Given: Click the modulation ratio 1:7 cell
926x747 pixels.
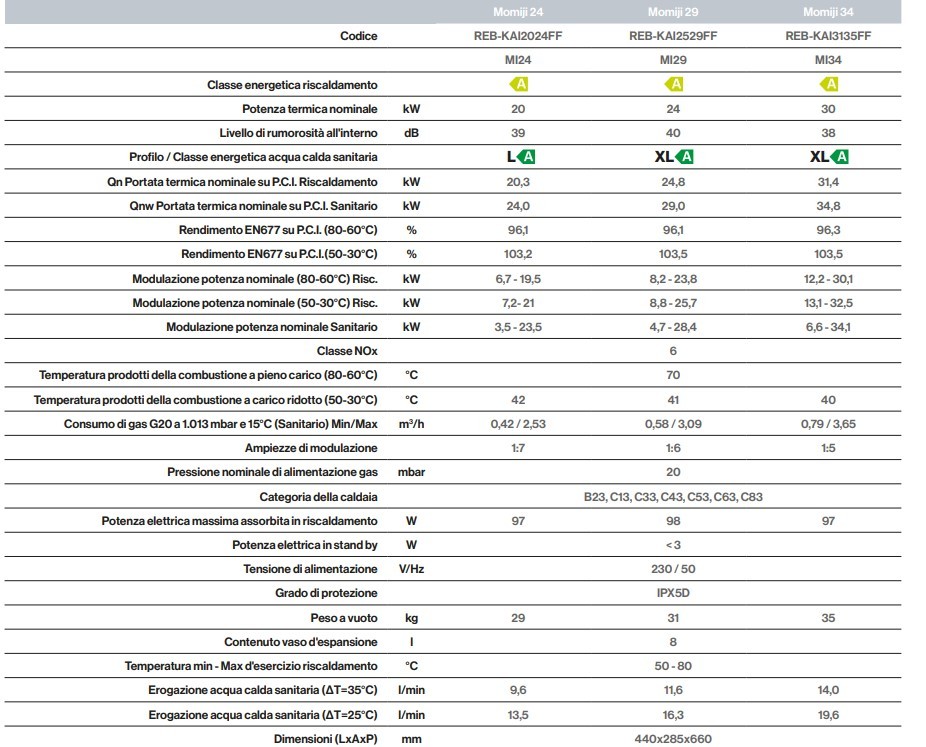Looking at the screenshot, I should pyautogui.click(x=518, y=448).
